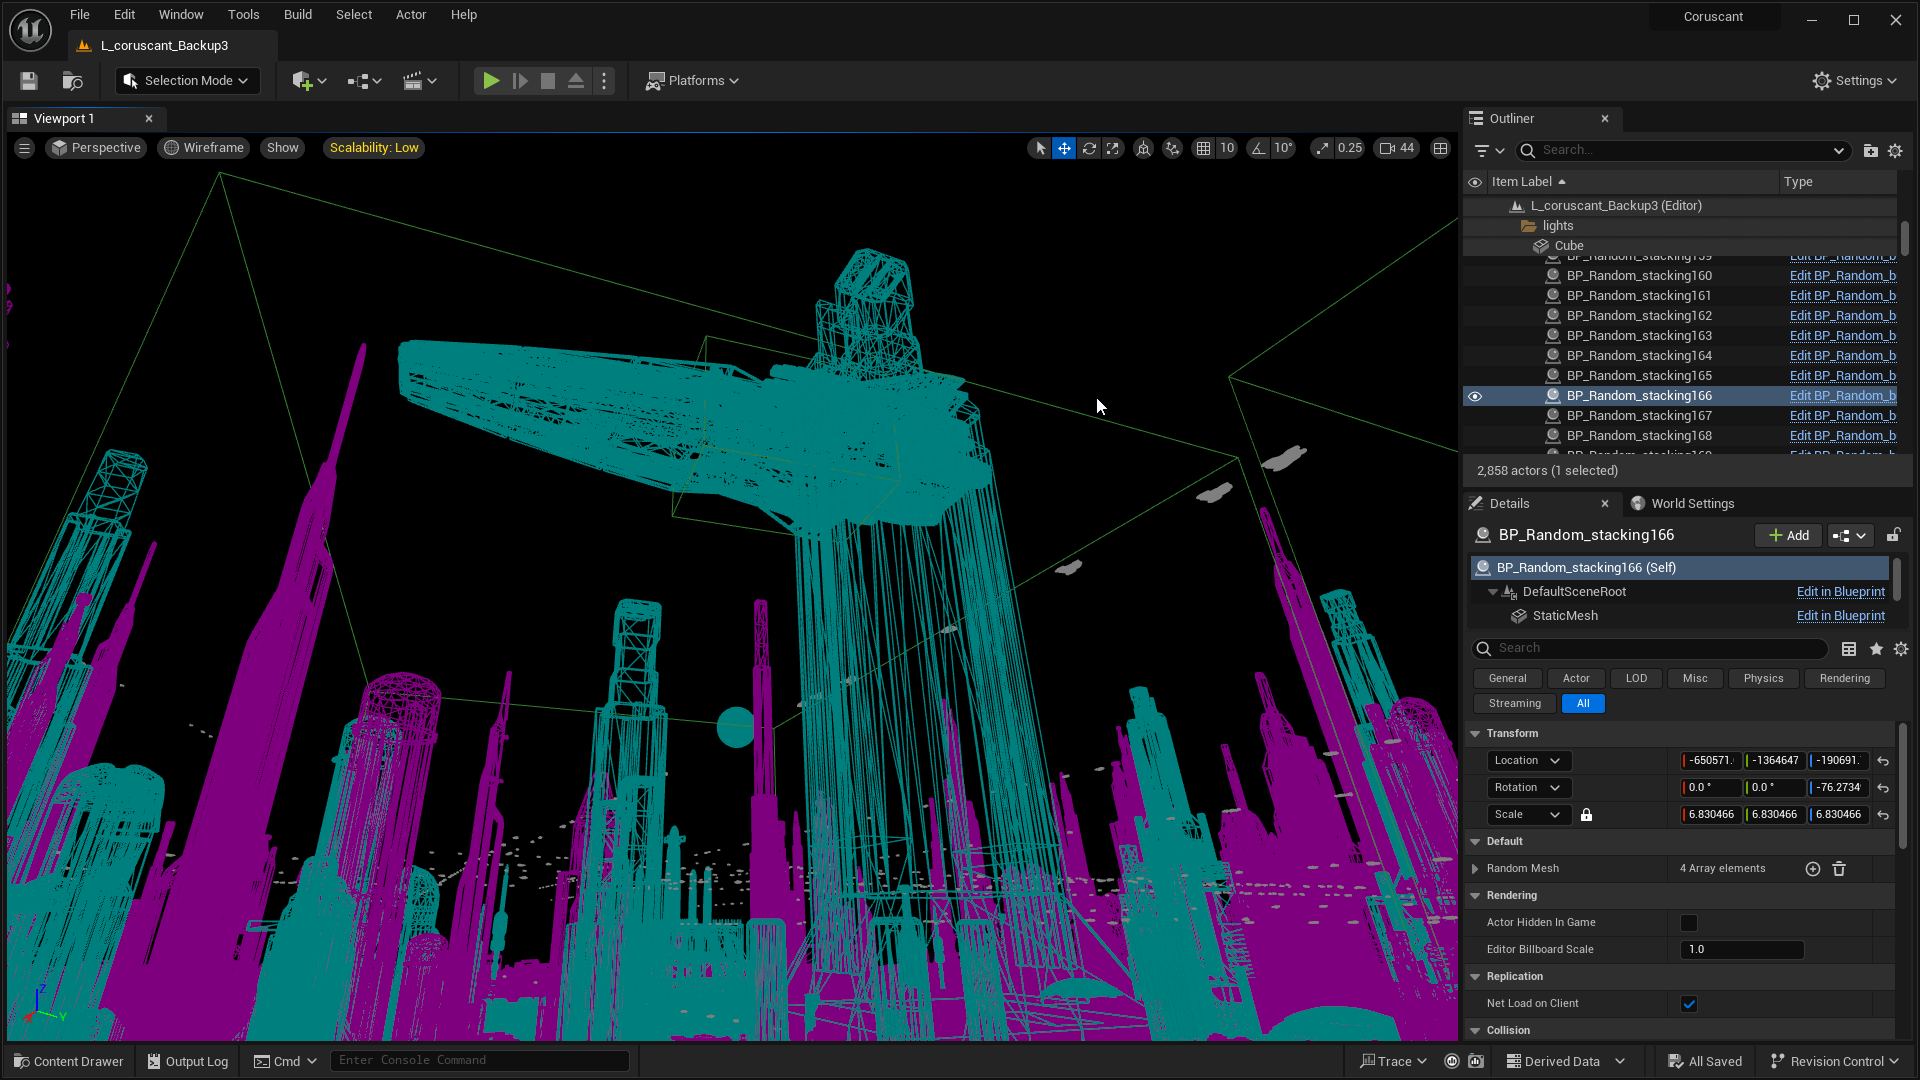Image resolution: width=1920 pixels, height=1080 pixels.
Task: Click the Outliner search field
Action: [1683, 151]
